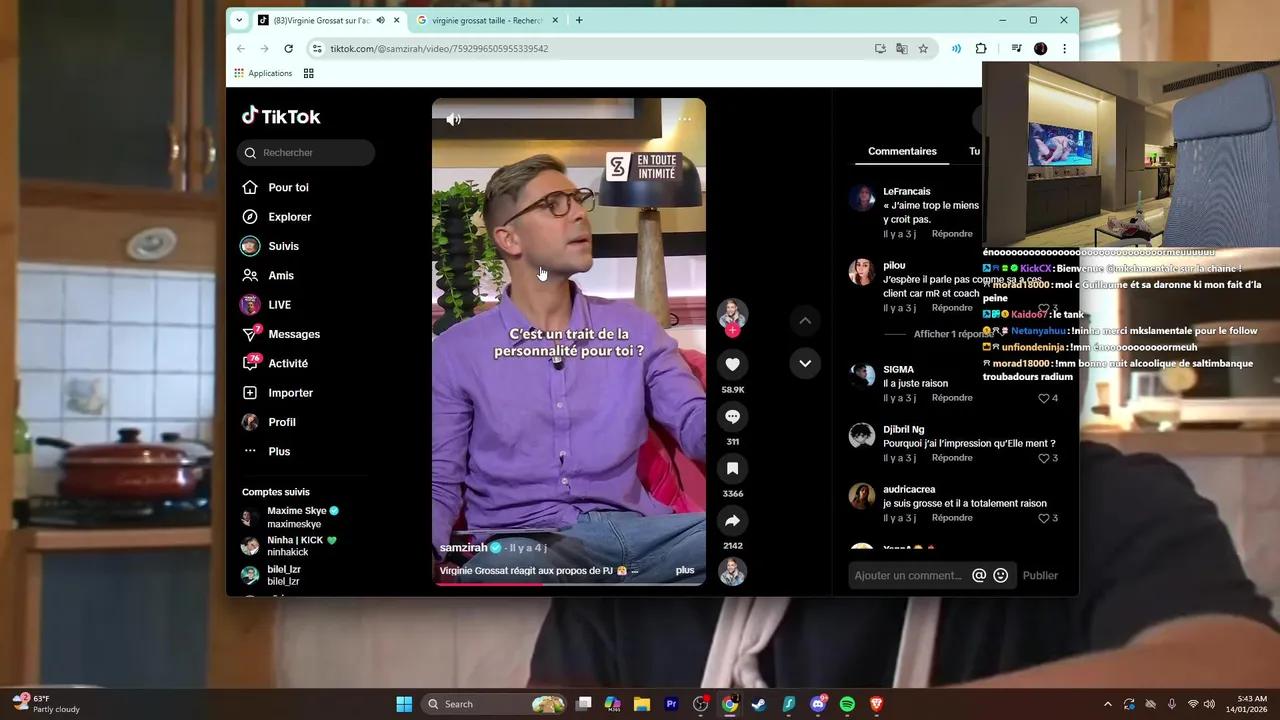The width and height of the screenshot is (1280, 720).
Task: Switch to the Commentaires tab
Action: 902,151
